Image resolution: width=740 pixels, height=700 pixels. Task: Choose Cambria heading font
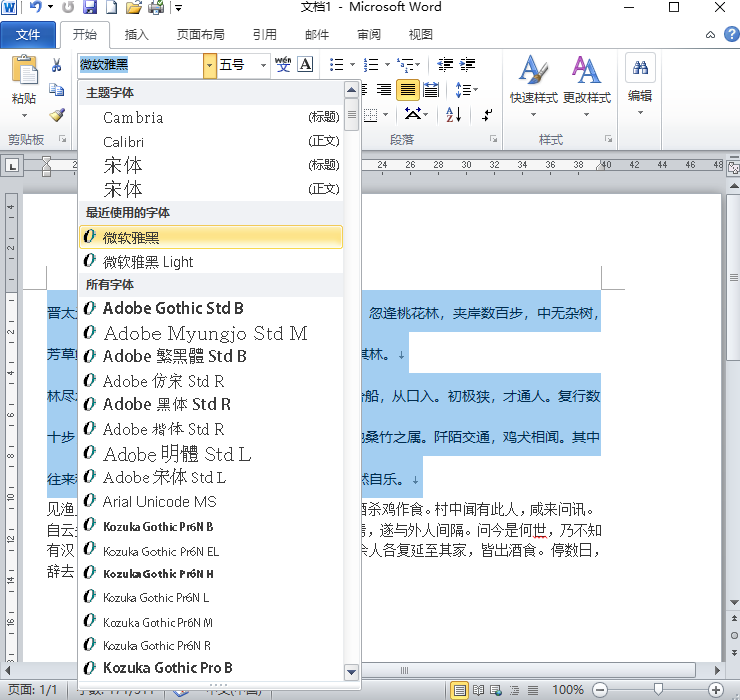210,117
